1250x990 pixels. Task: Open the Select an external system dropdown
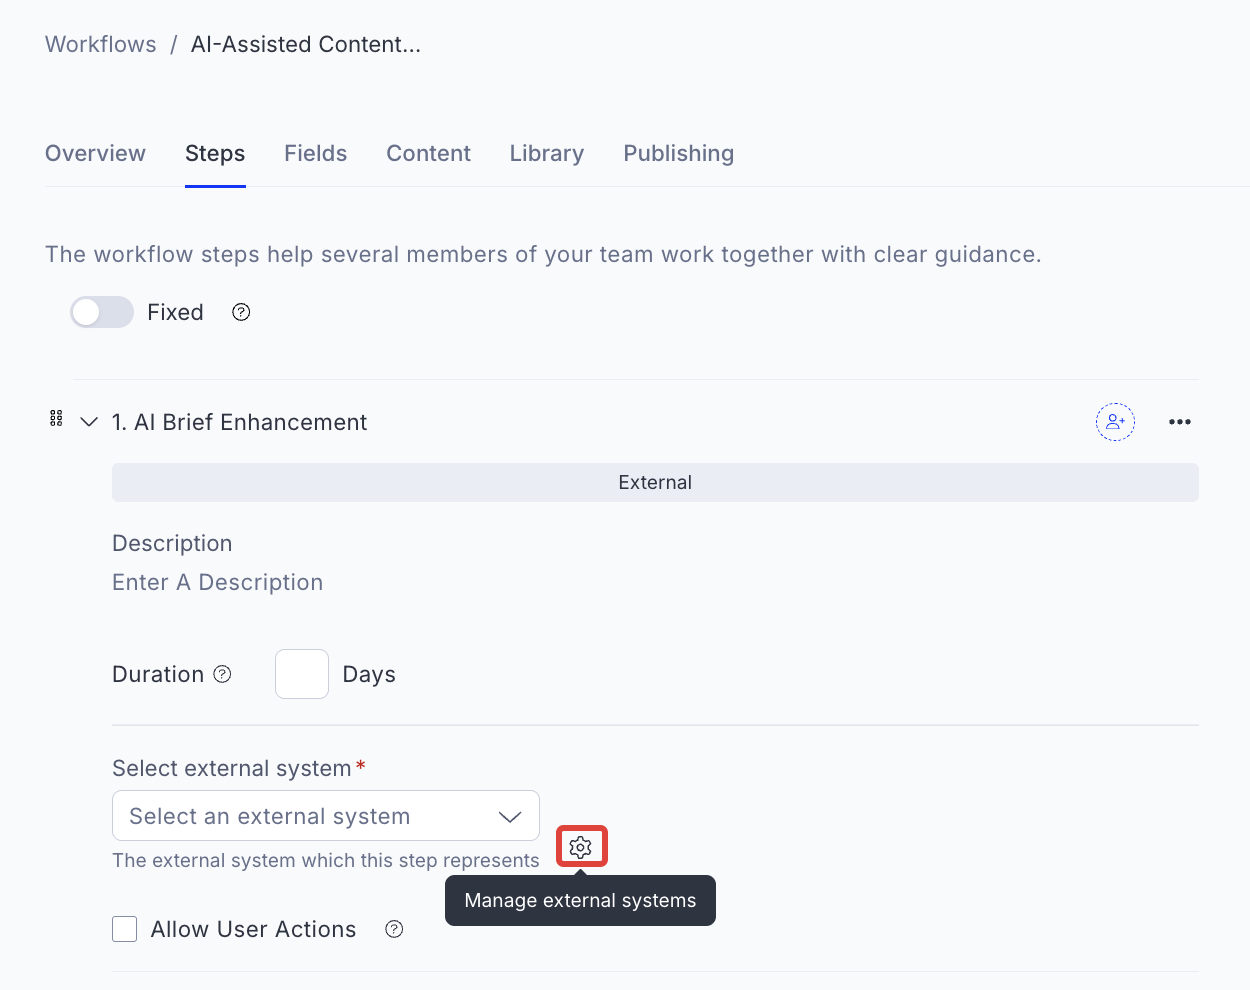[326, 816]
